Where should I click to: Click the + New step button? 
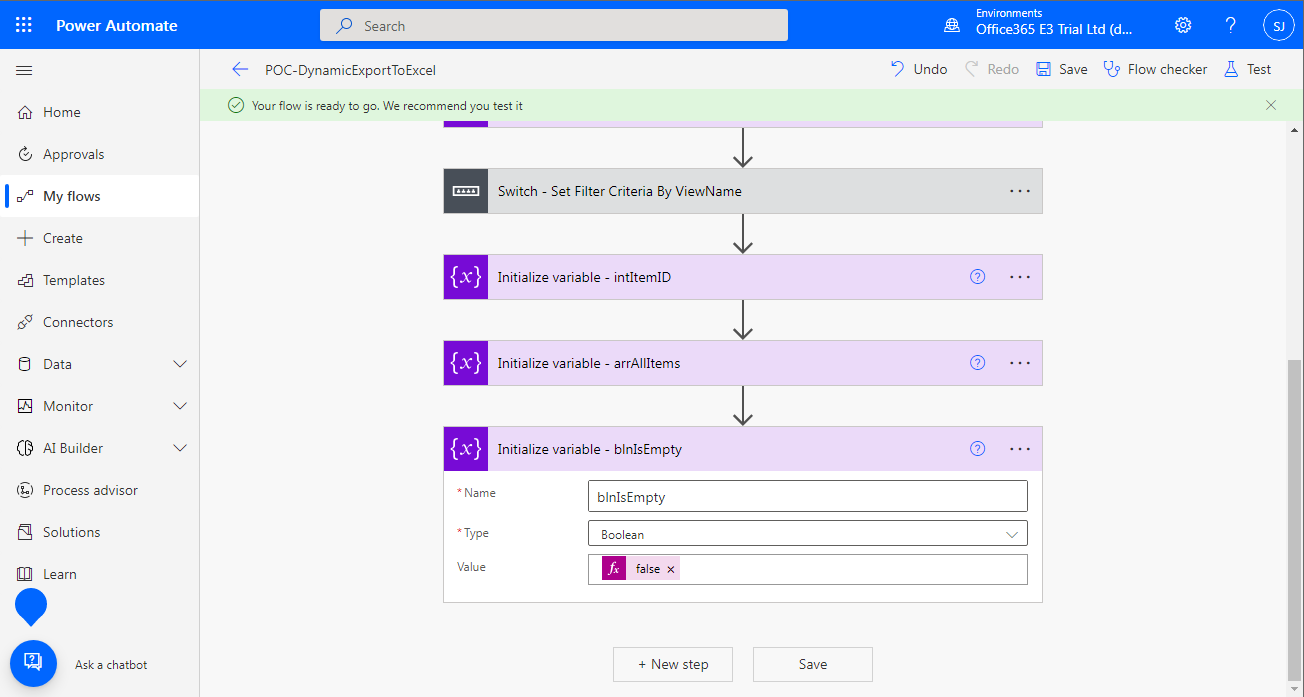(673, 664)
